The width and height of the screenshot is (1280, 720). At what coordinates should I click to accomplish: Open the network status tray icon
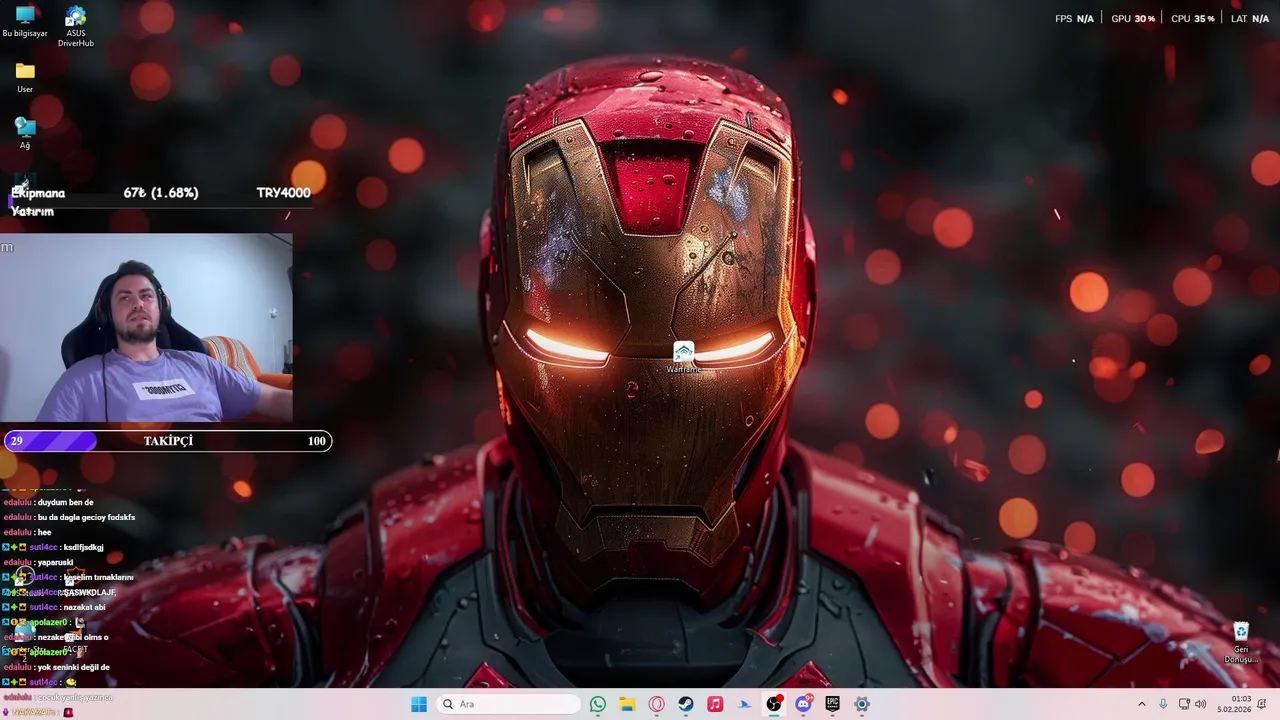point(1184,704)
